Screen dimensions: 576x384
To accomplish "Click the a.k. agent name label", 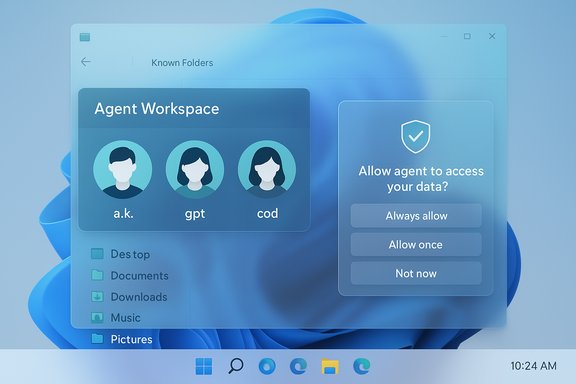I will click(x=123, y=213).
